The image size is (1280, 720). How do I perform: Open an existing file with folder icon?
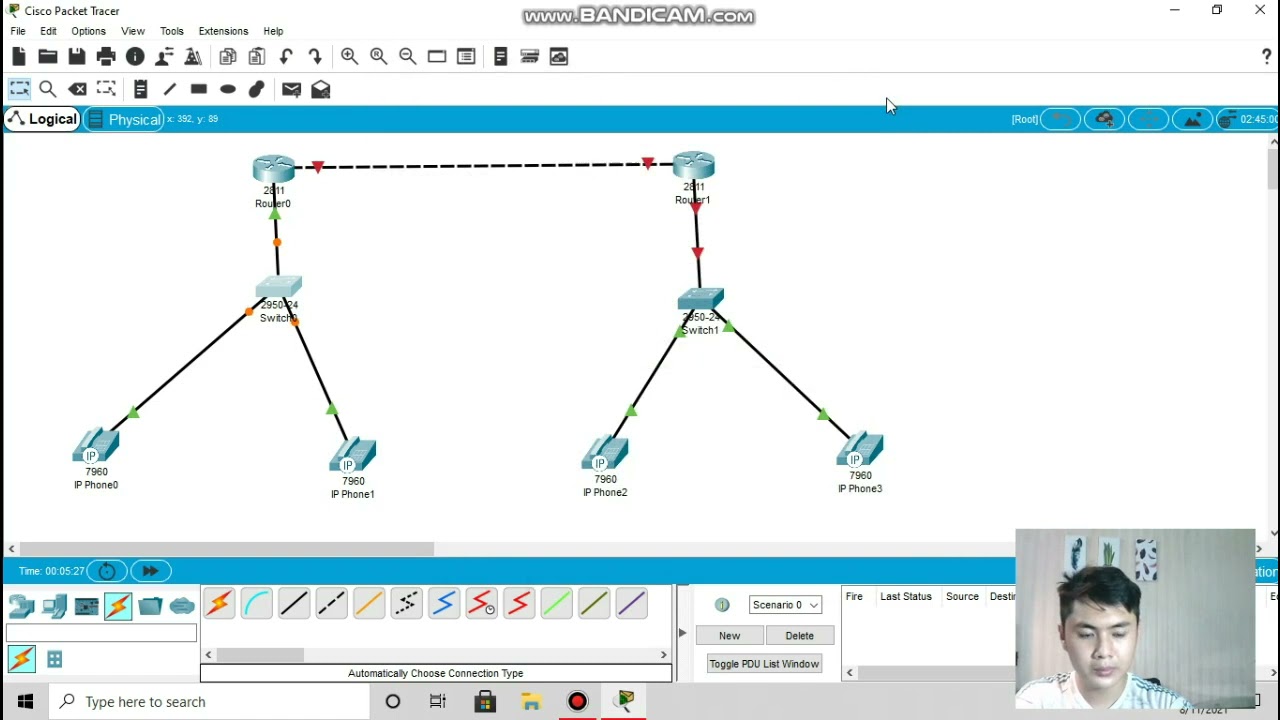pos(47,57)
